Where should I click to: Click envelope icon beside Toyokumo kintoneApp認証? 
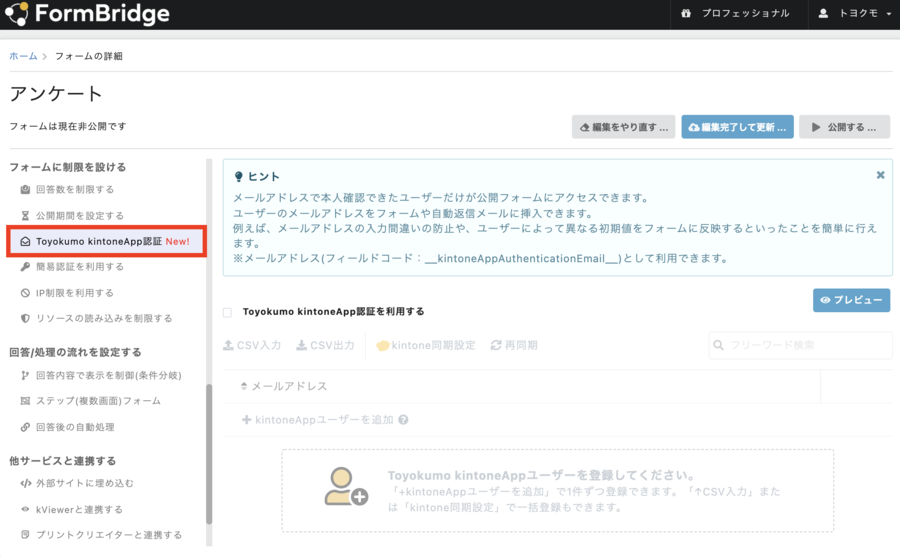[25, 242]
